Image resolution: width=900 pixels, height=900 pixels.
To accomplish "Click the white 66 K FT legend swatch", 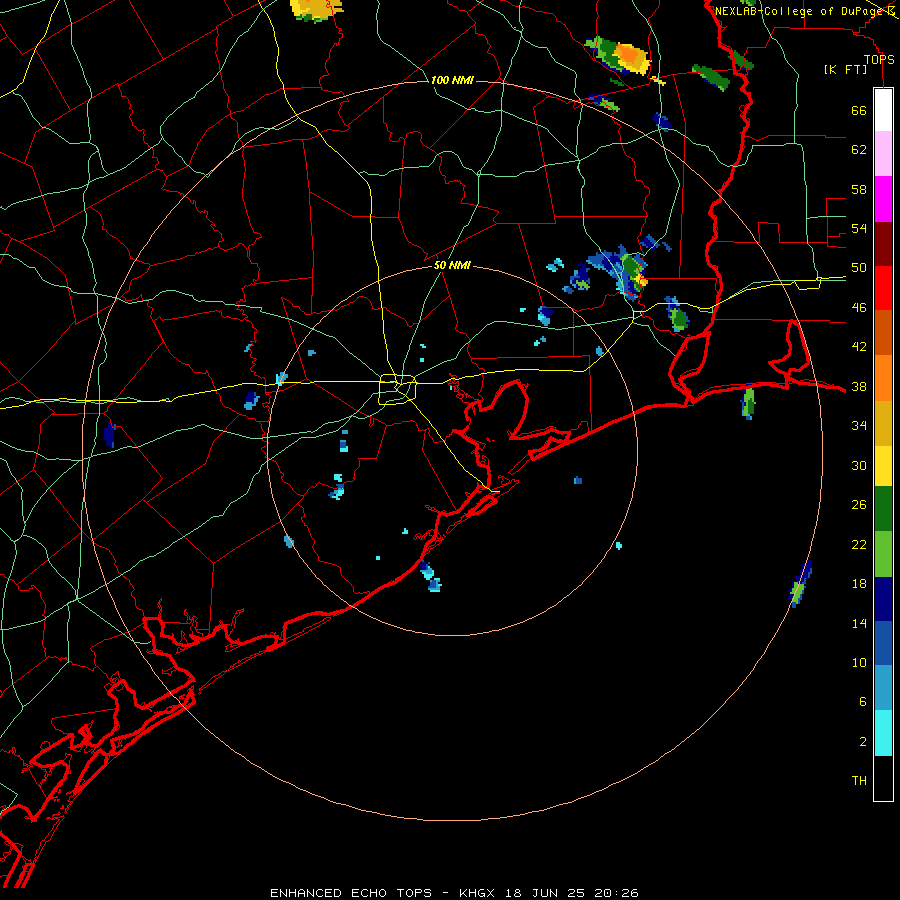I will 883,110.
